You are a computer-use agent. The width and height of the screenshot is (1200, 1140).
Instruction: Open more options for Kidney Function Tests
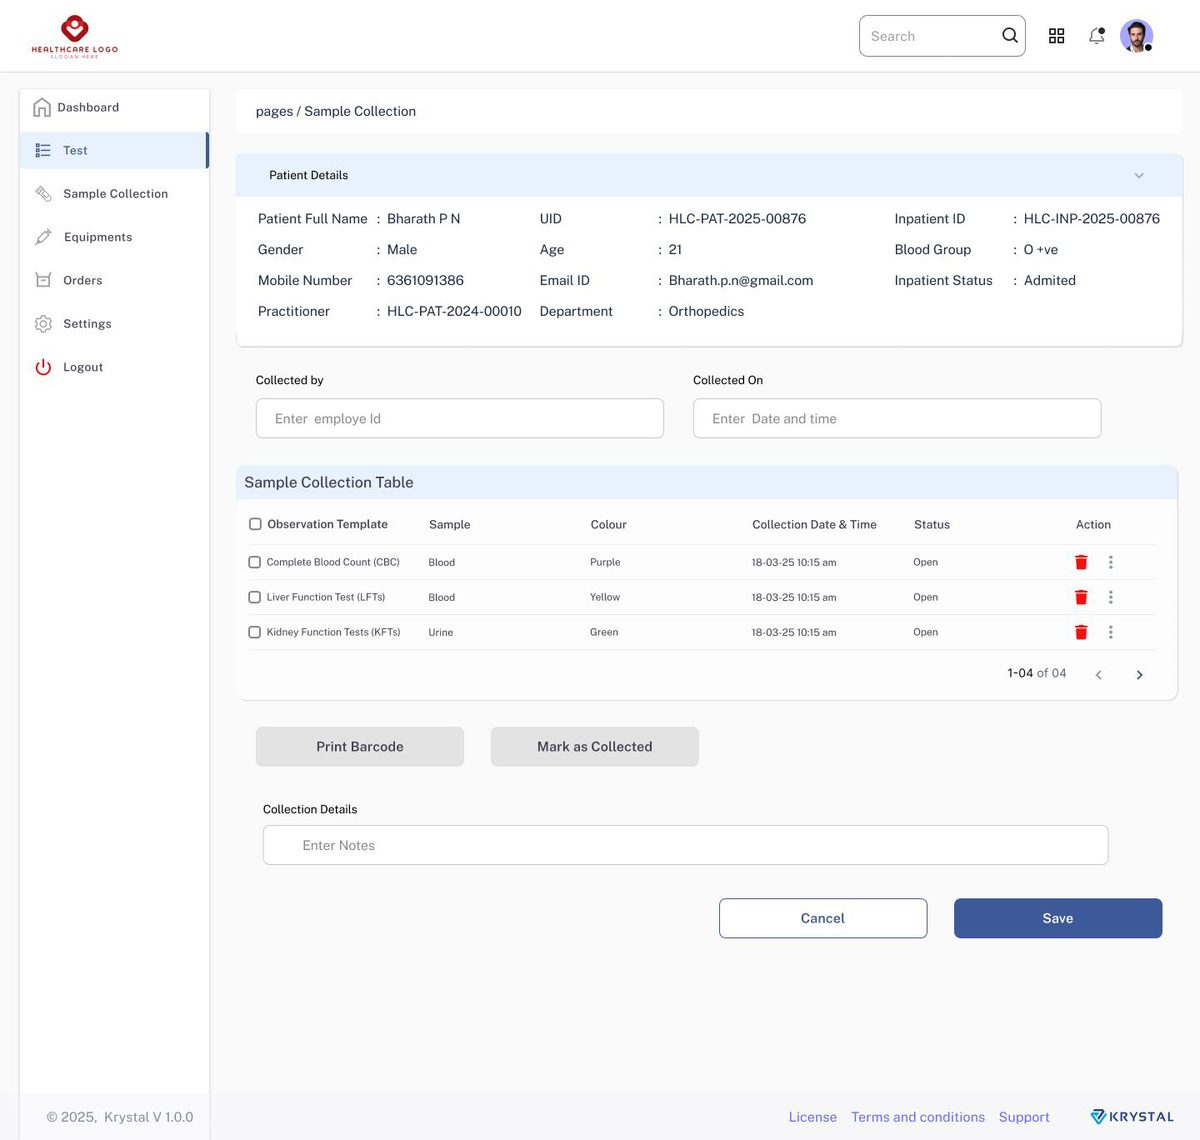tap(1110, 632)
